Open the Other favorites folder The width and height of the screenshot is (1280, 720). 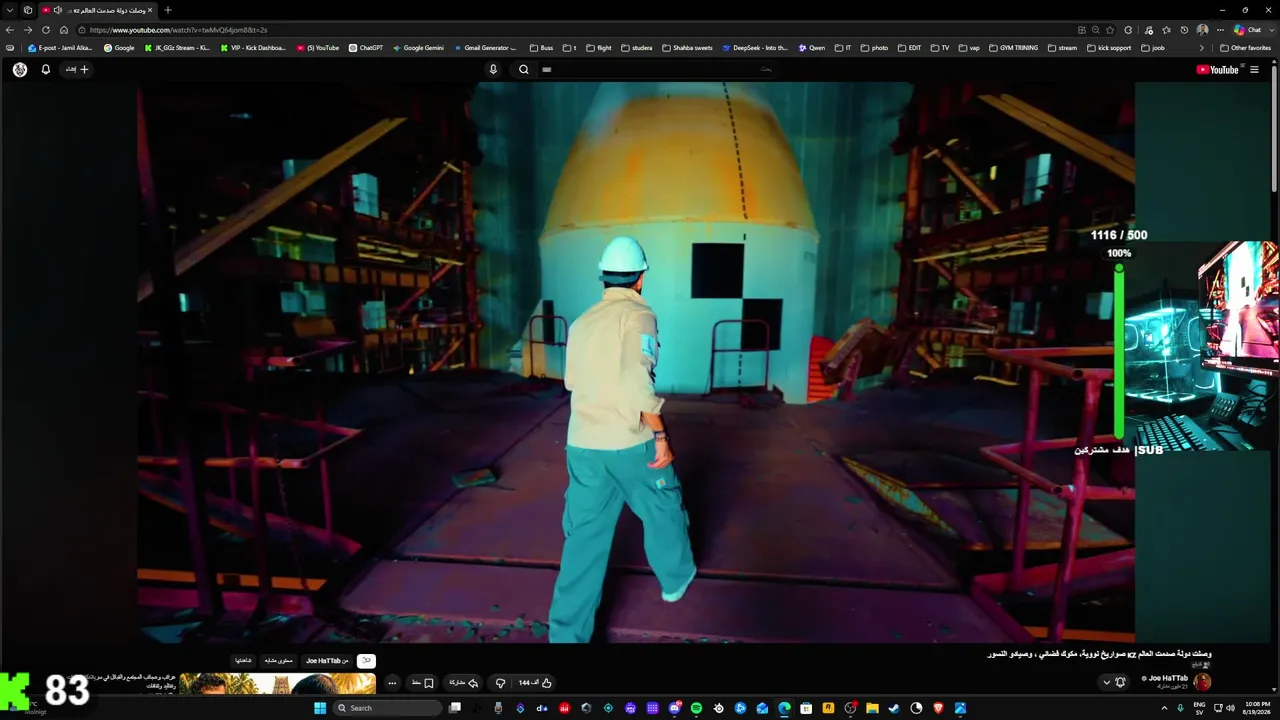click(1245, 48)
